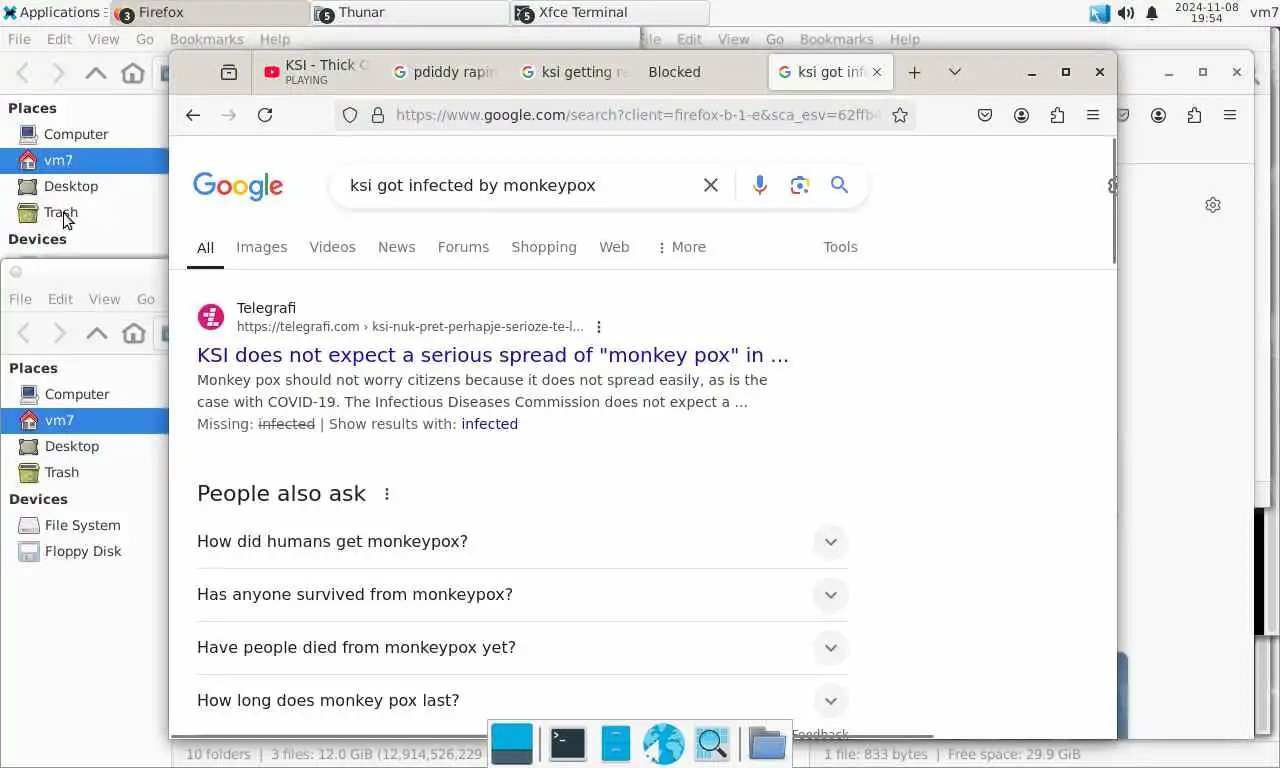1280x768 pixels.
Task: Click the Google search input field
Action: pyautogui.click(x=515, y=185)
